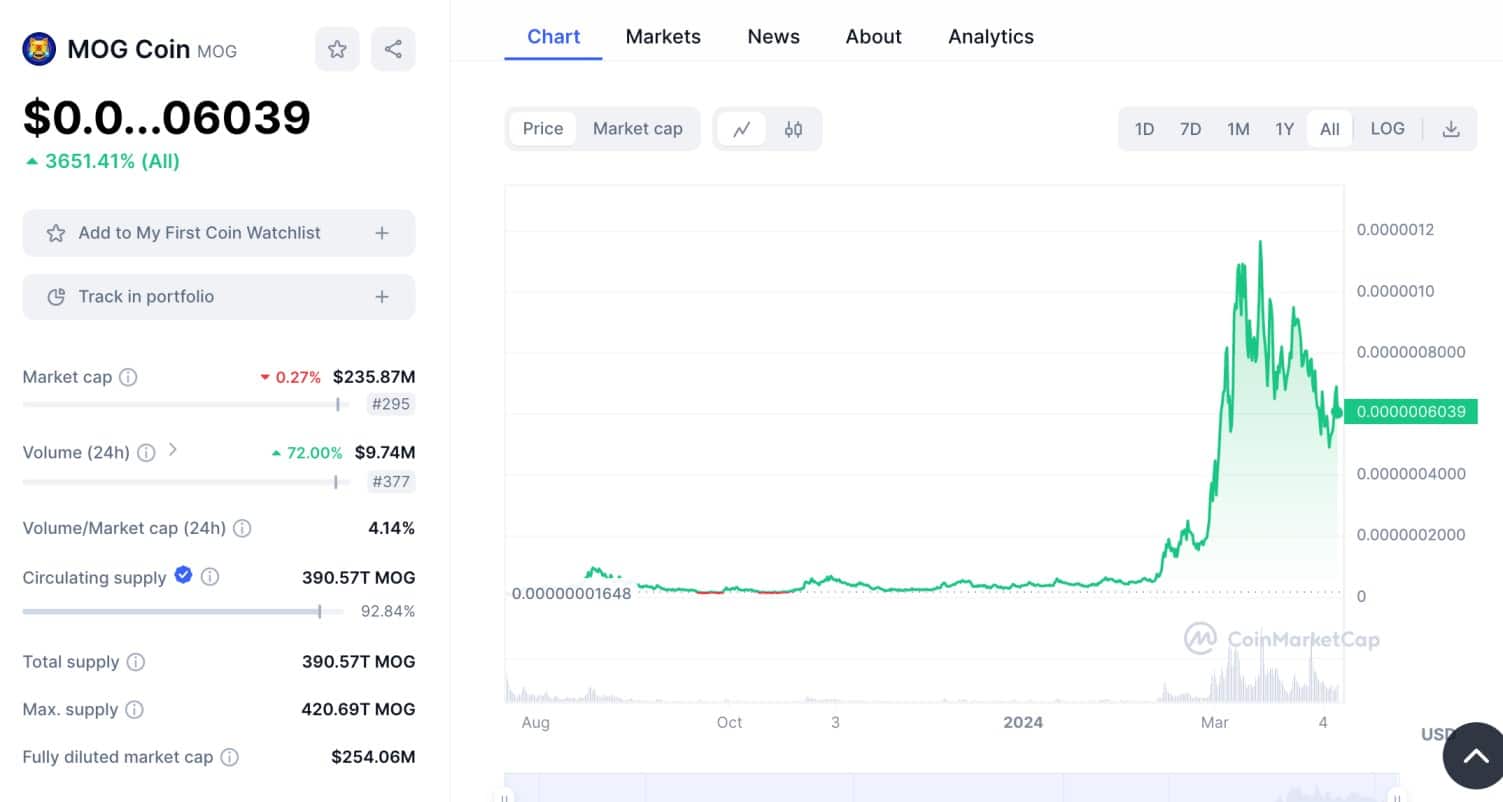The width and height of the screenshot is (1503, 802).
Task: Open the Analytics tab
Action: coord(991,37)
